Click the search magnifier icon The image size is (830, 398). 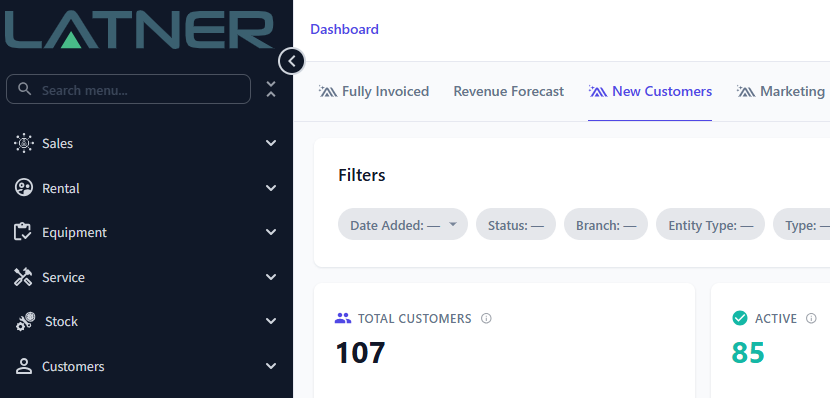pyautogui.click(x=24, y=89)
